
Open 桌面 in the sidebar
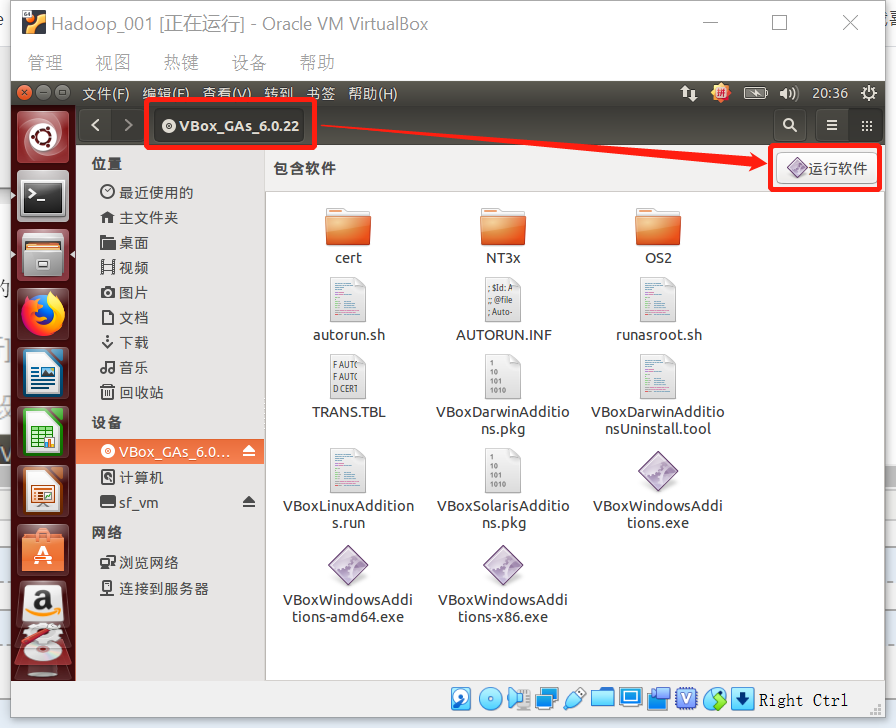point(124,243)
